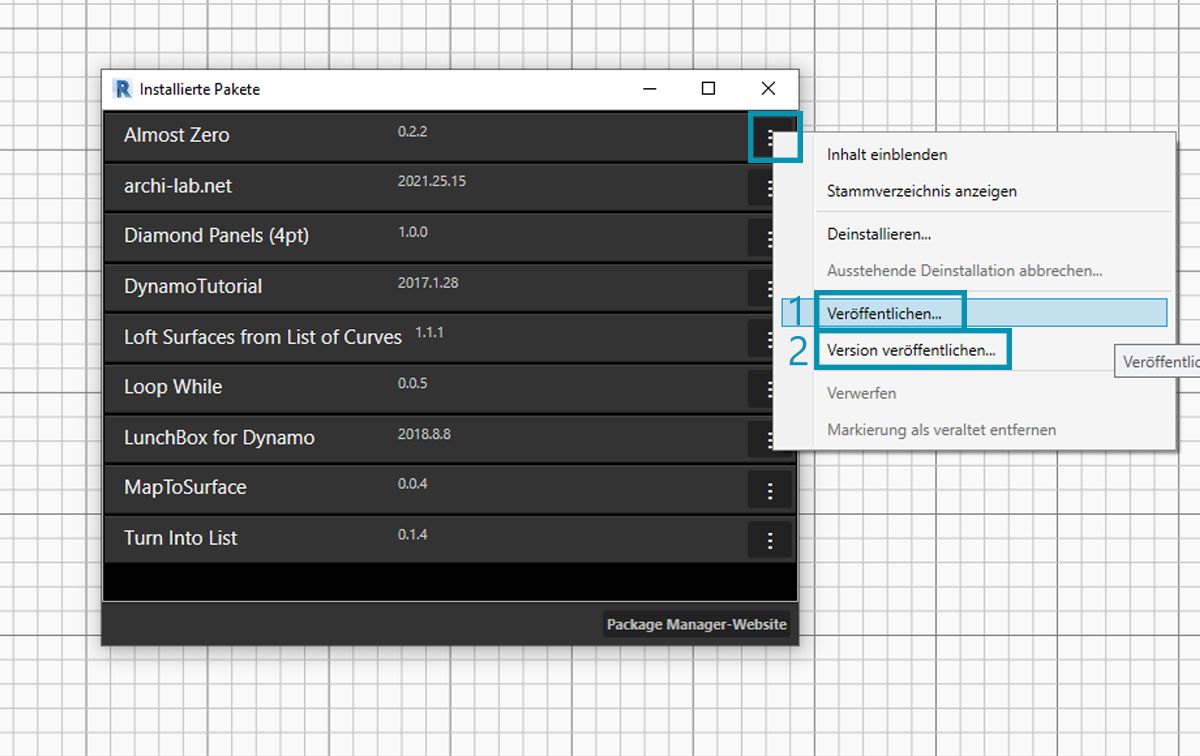The height and width of the screenshot is (756, 1200).
Task: Click version 0.1.4 of Turn Into List
Action: 413,535
